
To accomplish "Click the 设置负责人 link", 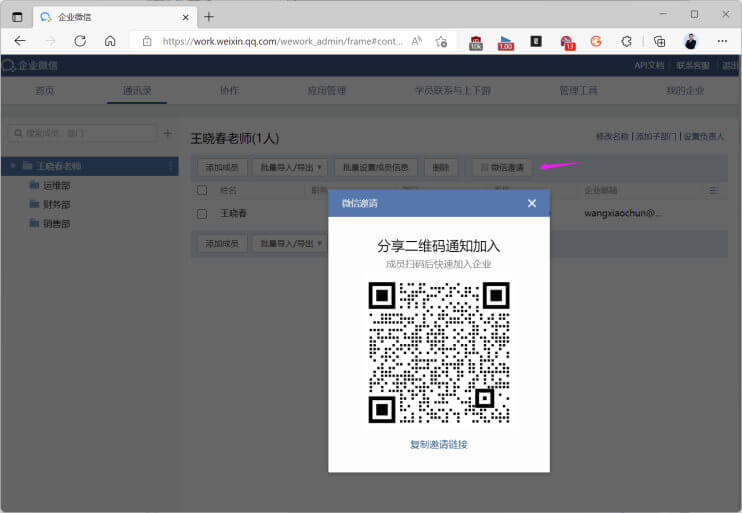I will tap(703, 136).
